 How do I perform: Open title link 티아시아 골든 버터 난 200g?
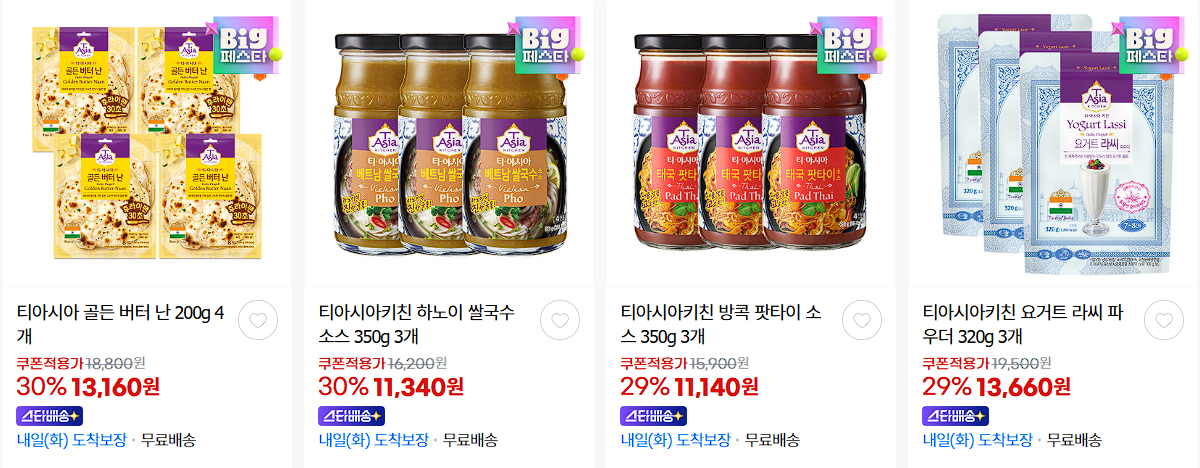click(x=121, y=324)
